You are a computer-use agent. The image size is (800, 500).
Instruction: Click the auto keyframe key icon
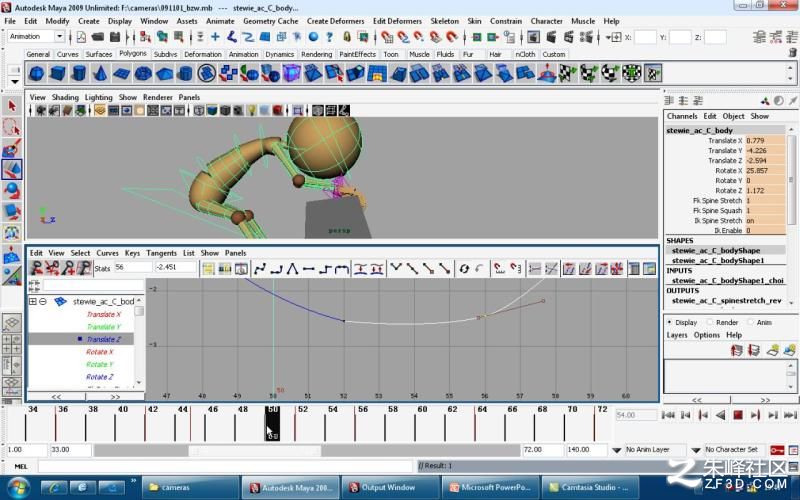coord(777,450)
